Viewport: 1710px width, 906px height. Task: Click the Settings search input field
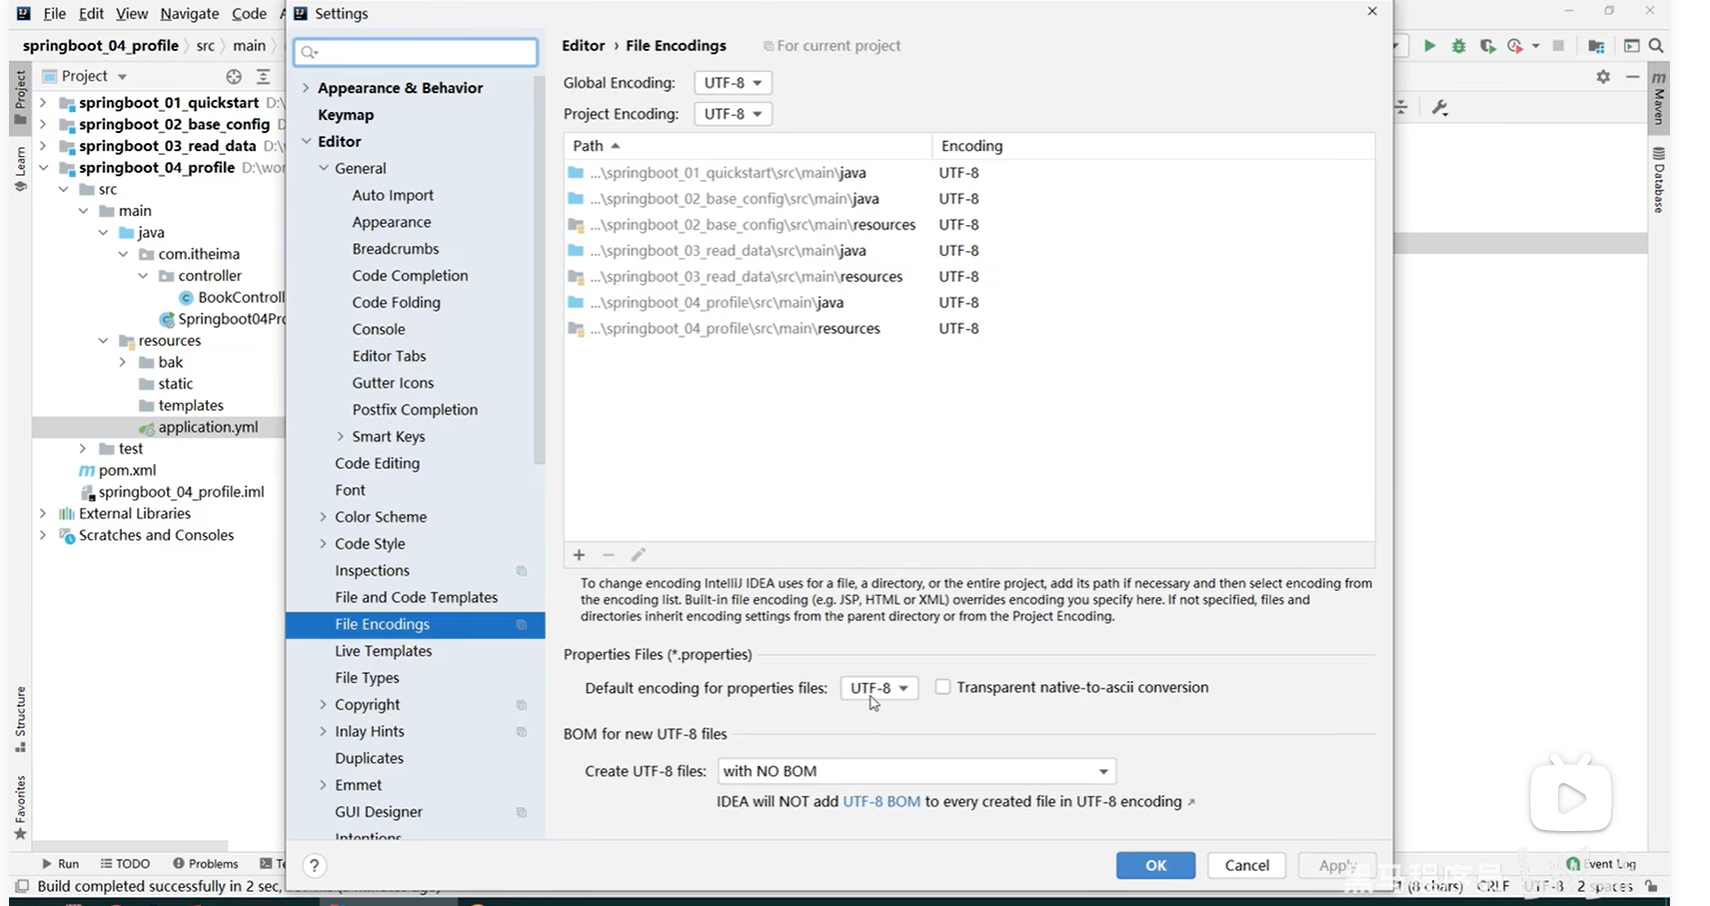click(416, 52)
